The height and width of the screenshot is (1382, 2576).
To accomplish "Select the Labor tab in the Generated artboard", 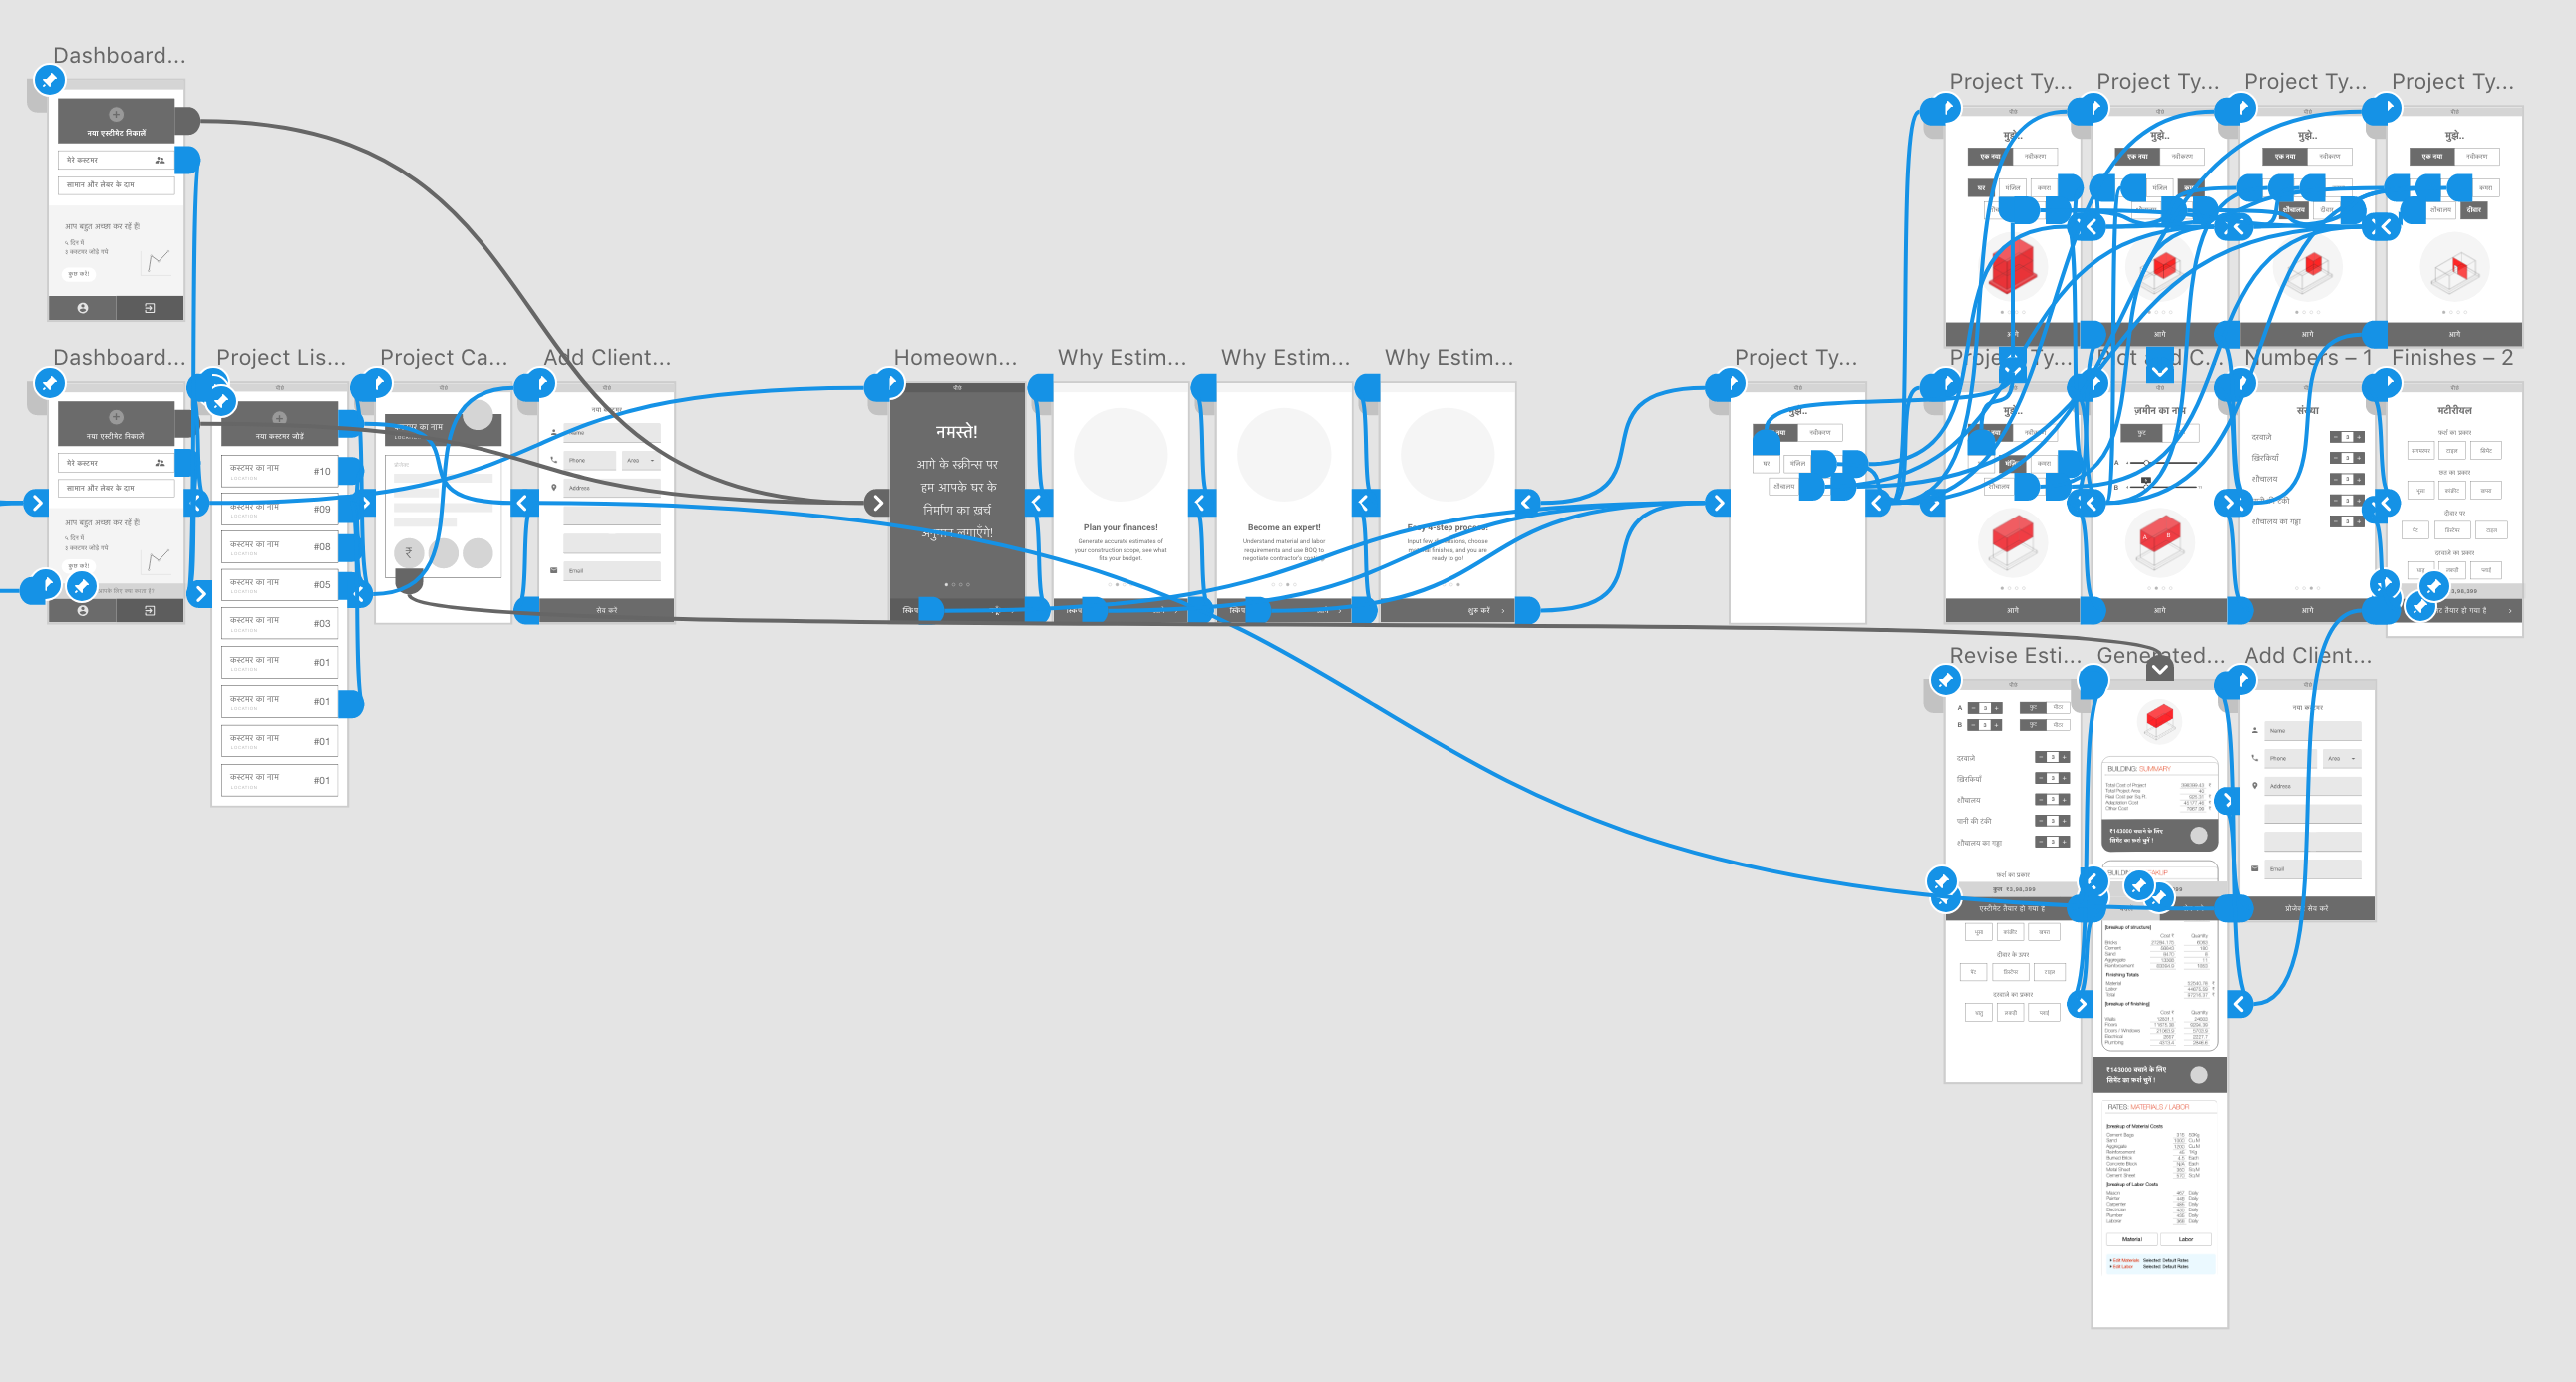I will click(2185, 1239).
